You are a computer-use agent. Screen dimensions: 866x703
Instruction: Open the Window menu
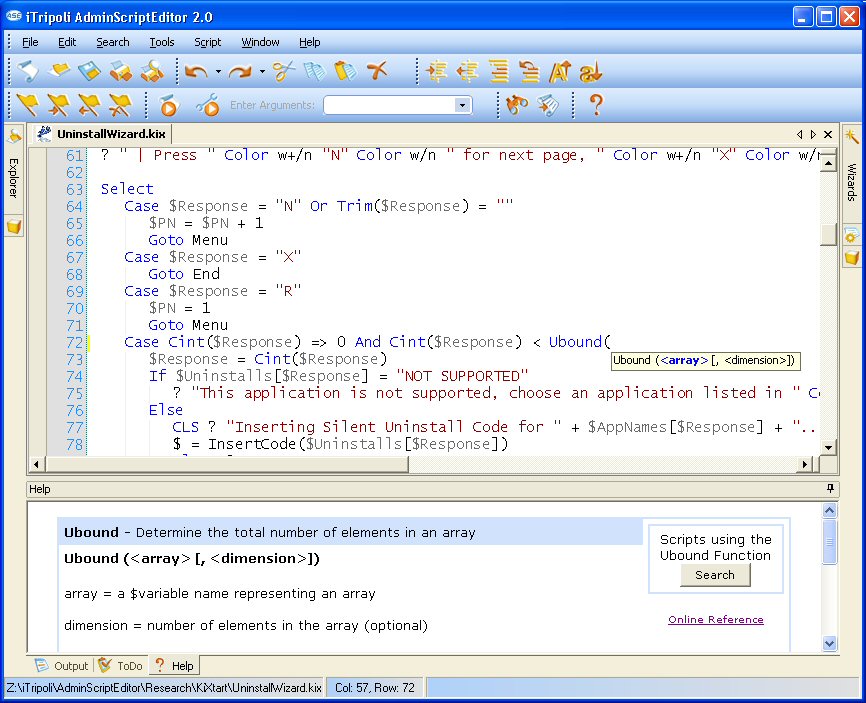(260, 42)
